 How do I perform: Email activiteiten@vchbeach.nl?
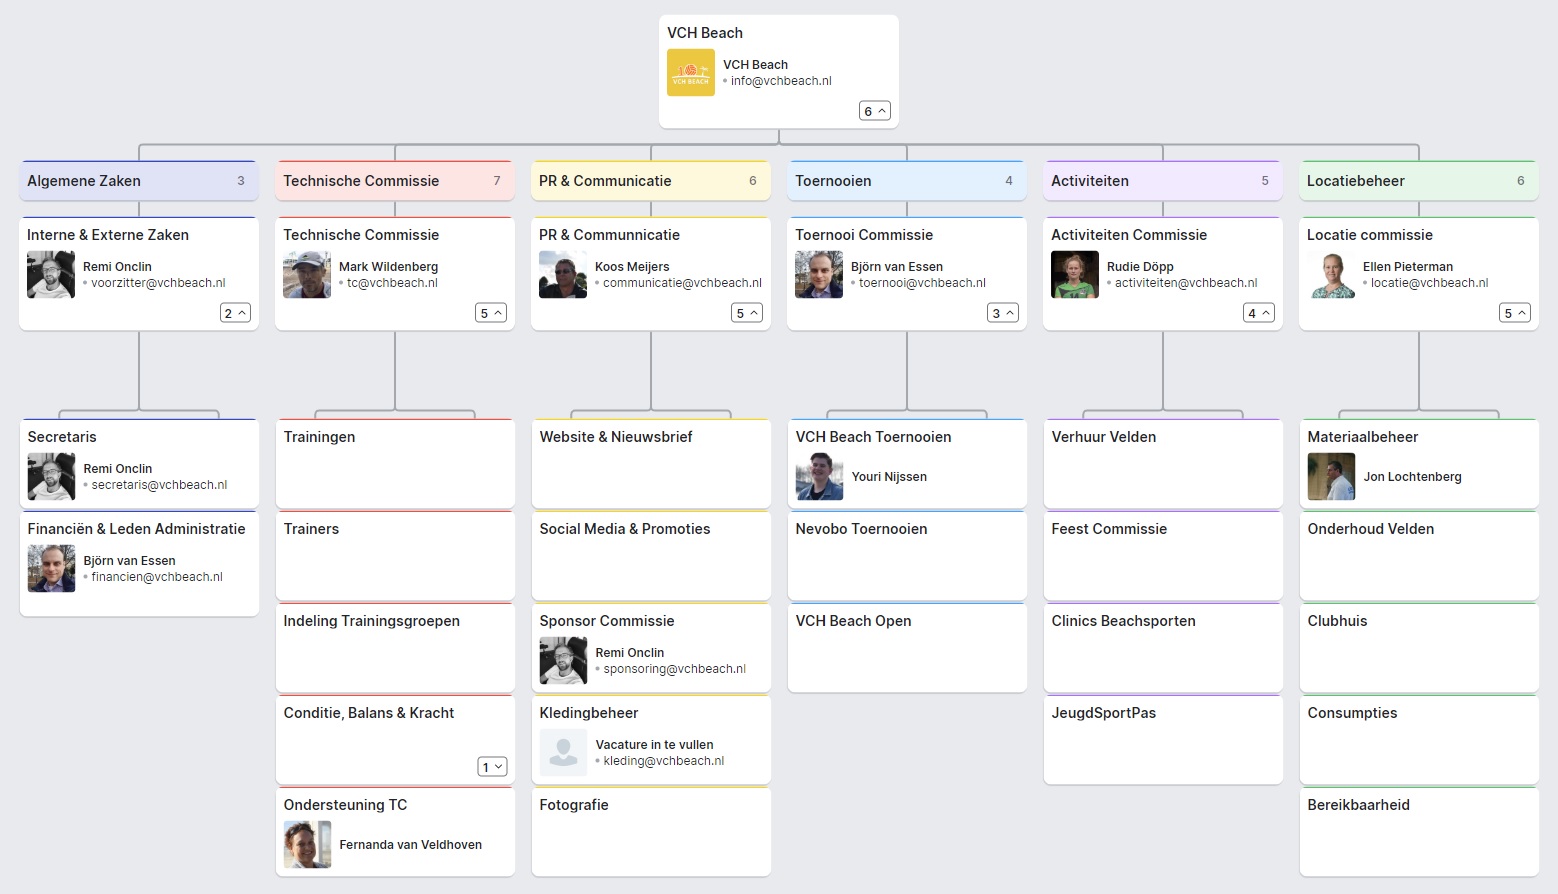point(1186,283)
